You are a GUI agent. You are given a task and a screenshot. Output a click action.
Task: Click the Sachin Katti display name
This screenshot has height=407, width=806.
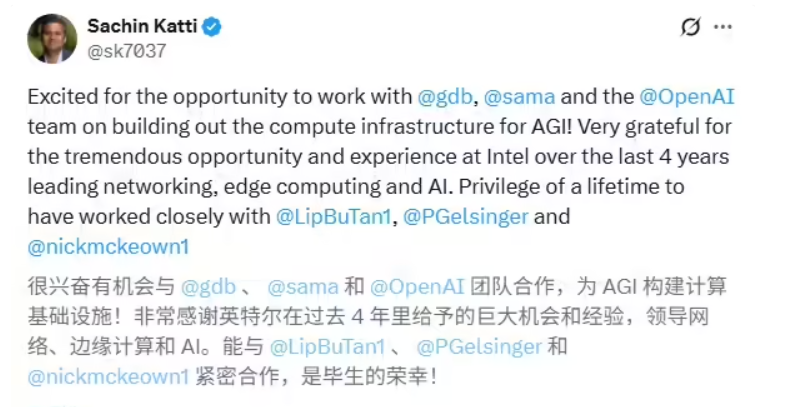pyautogui.click(x=143, y=27)
